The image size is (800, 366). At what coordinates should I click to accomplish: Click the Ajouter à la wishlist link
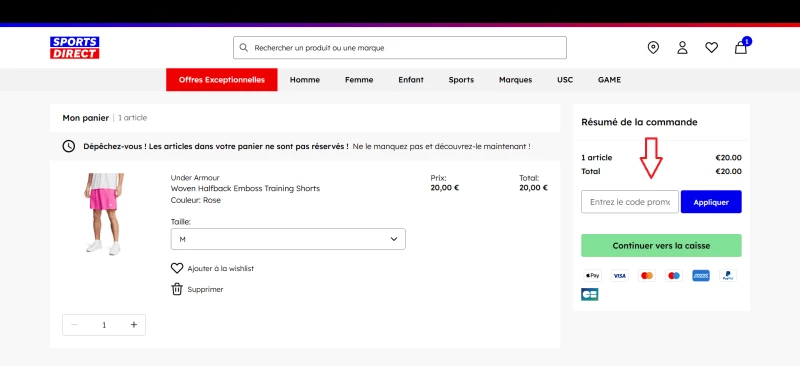coord(220,269)
